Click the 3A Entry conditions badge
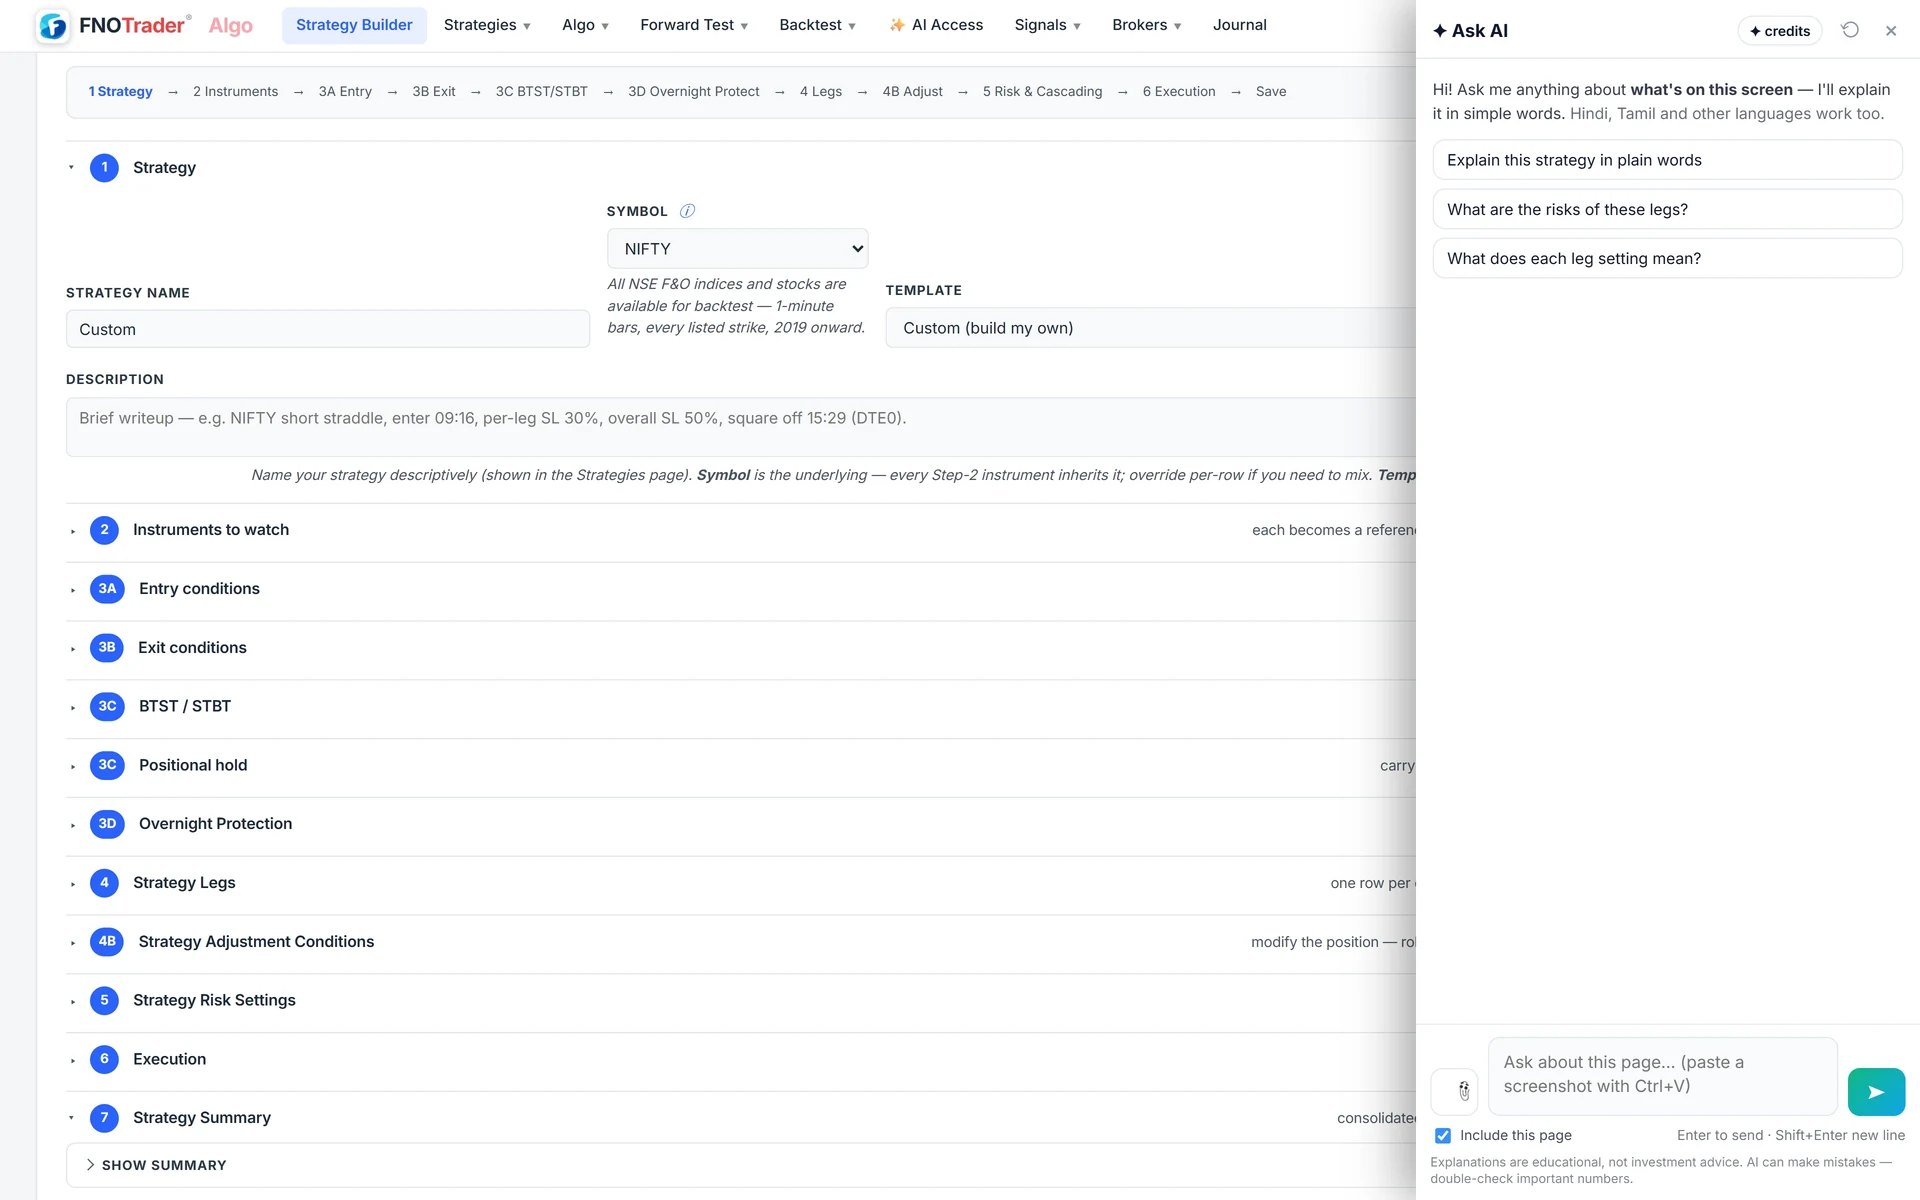Screen dimensions: 1920x1200 (107, 589)
